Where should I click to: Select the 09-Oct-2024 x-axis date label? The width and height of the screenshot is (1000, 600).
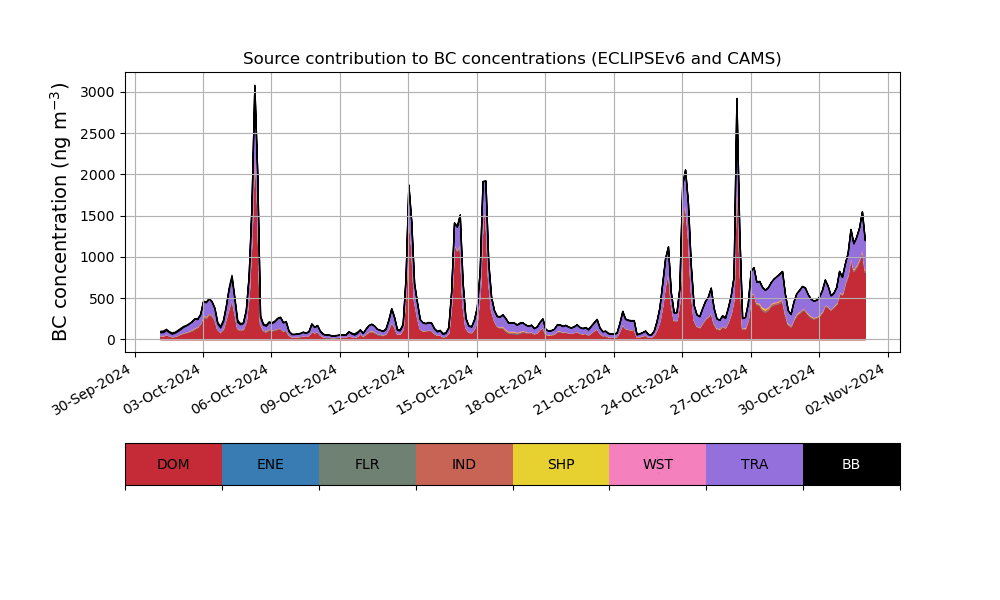pyautogui.click(x=298, y=390)
